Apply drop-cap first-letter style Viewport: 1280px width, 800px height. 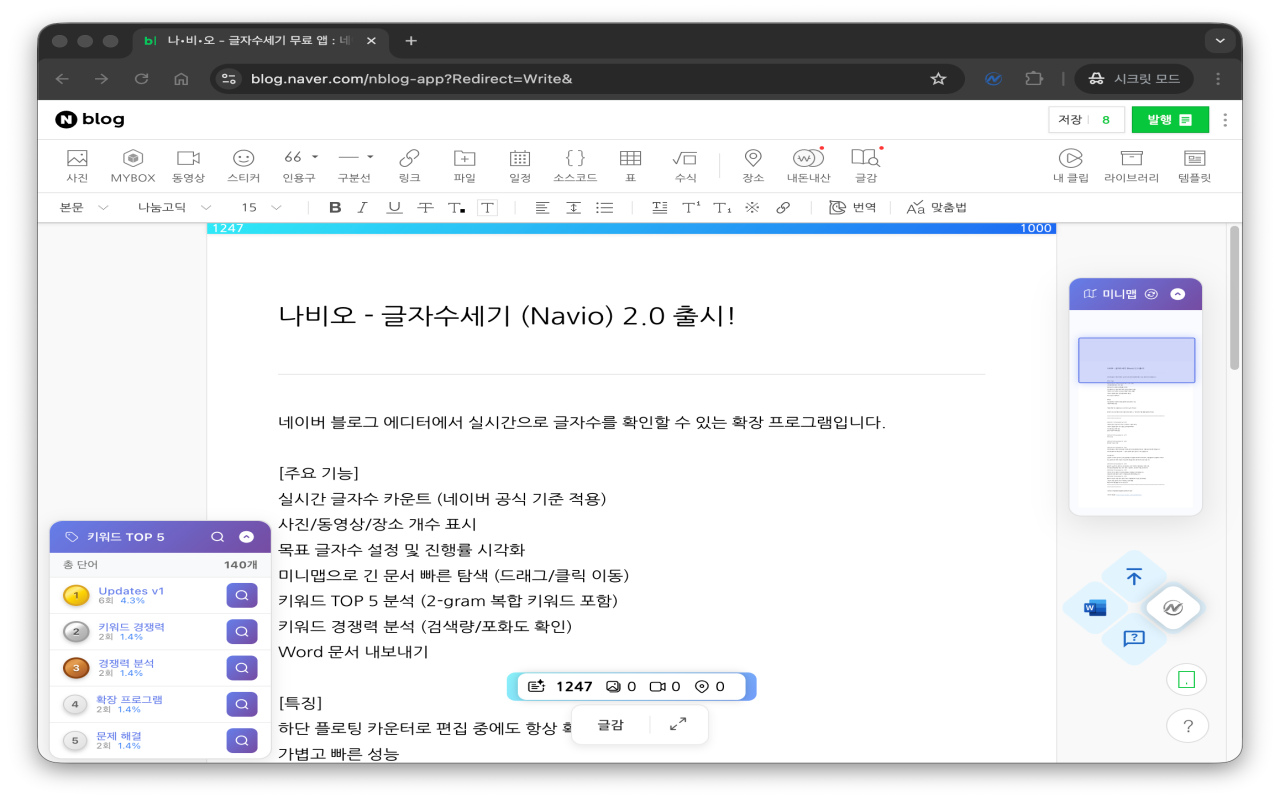pos(659,207)
